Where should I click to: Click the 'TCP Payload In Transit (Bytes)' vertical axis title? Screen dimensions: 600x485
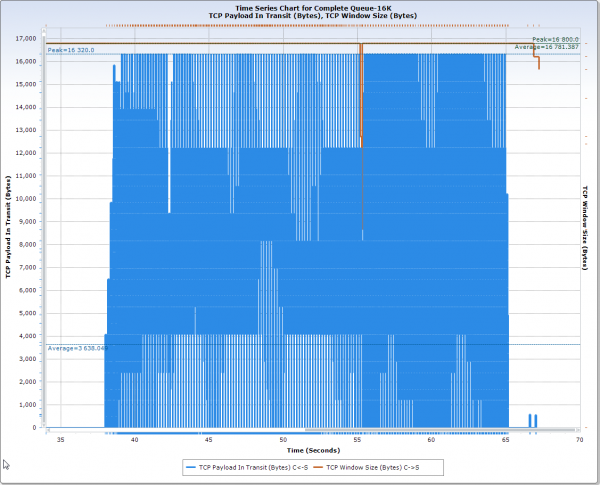8,227
